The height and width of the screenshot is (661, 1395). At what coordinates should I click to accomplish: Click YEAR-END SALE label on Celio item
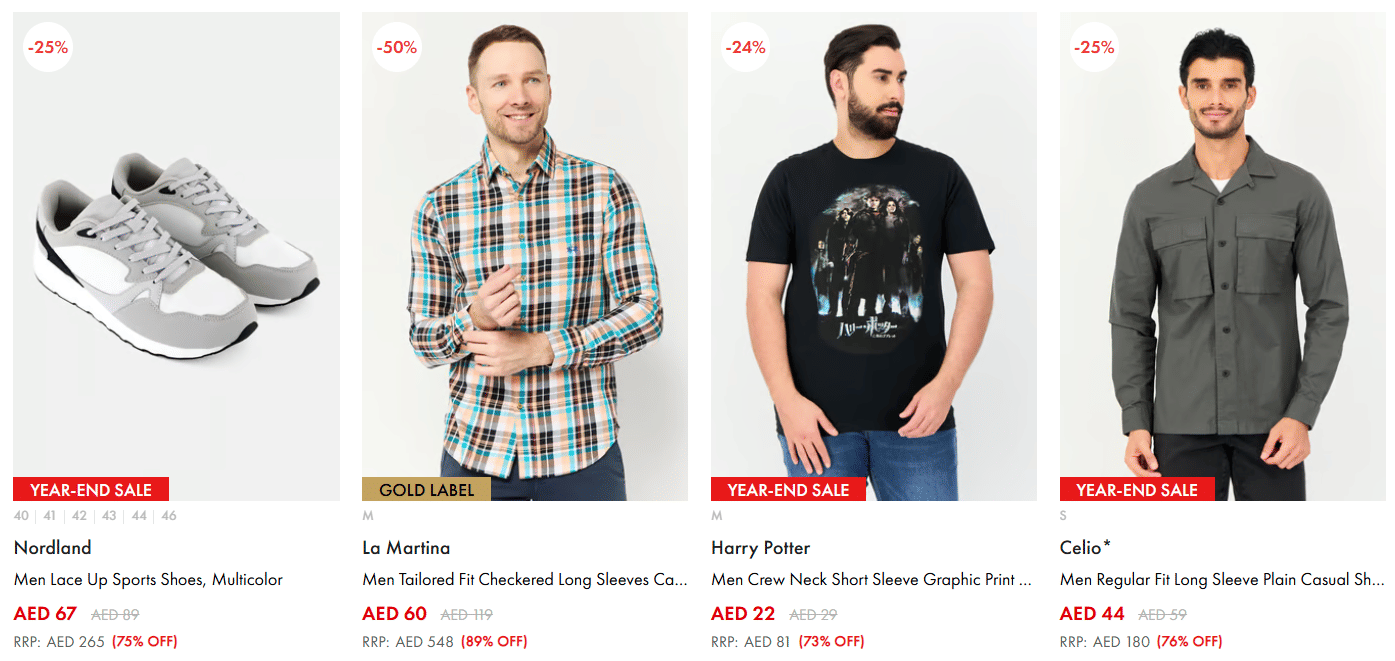click(x=1137, y=490)
